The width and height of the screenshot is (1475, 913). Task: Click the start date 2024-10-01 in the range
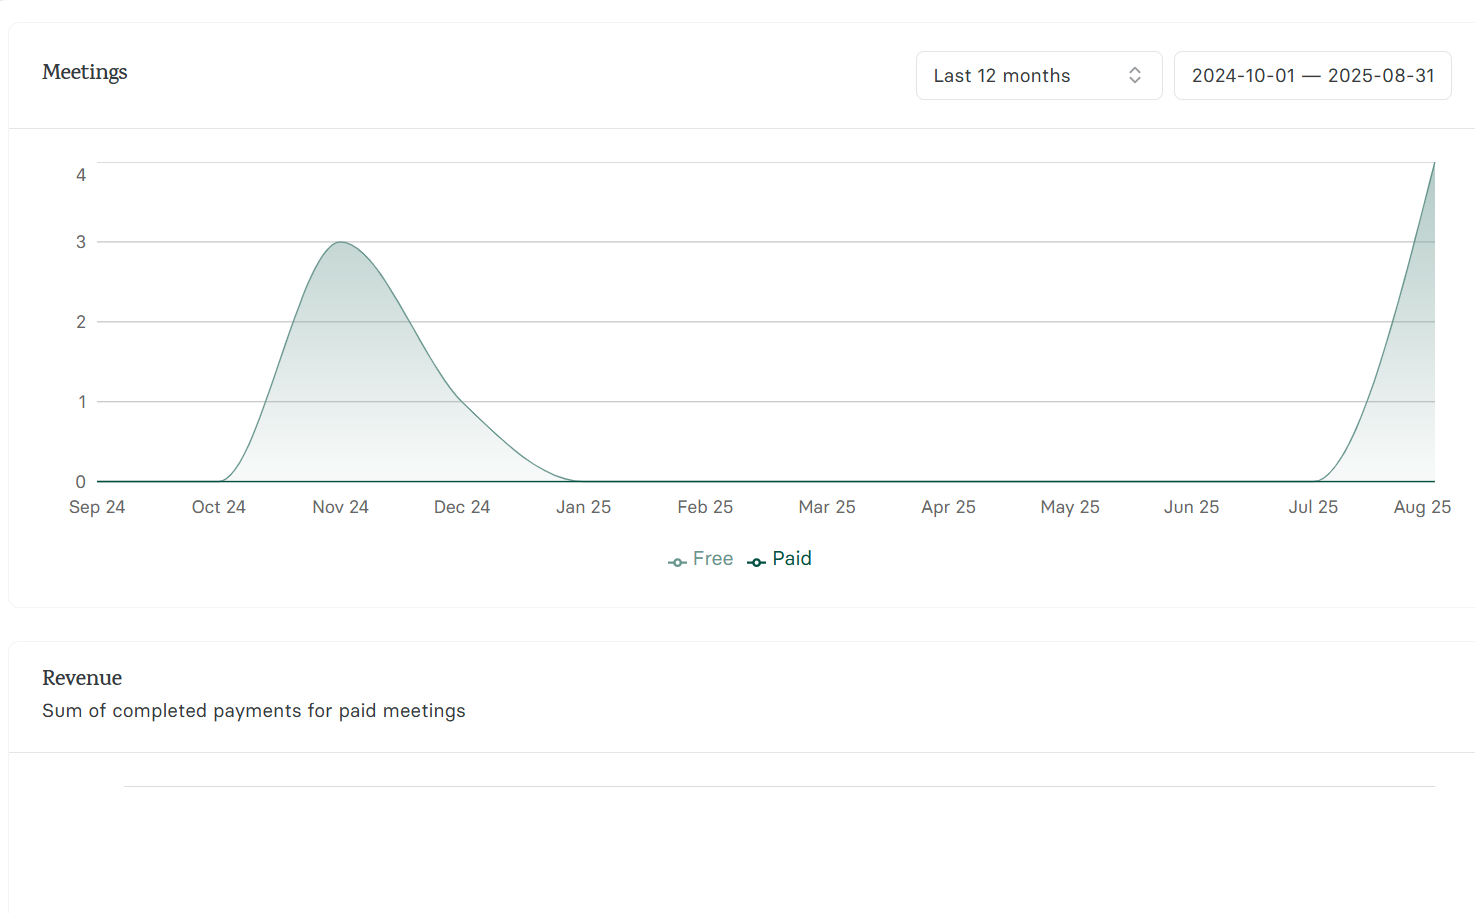(x=1243, y=75)
